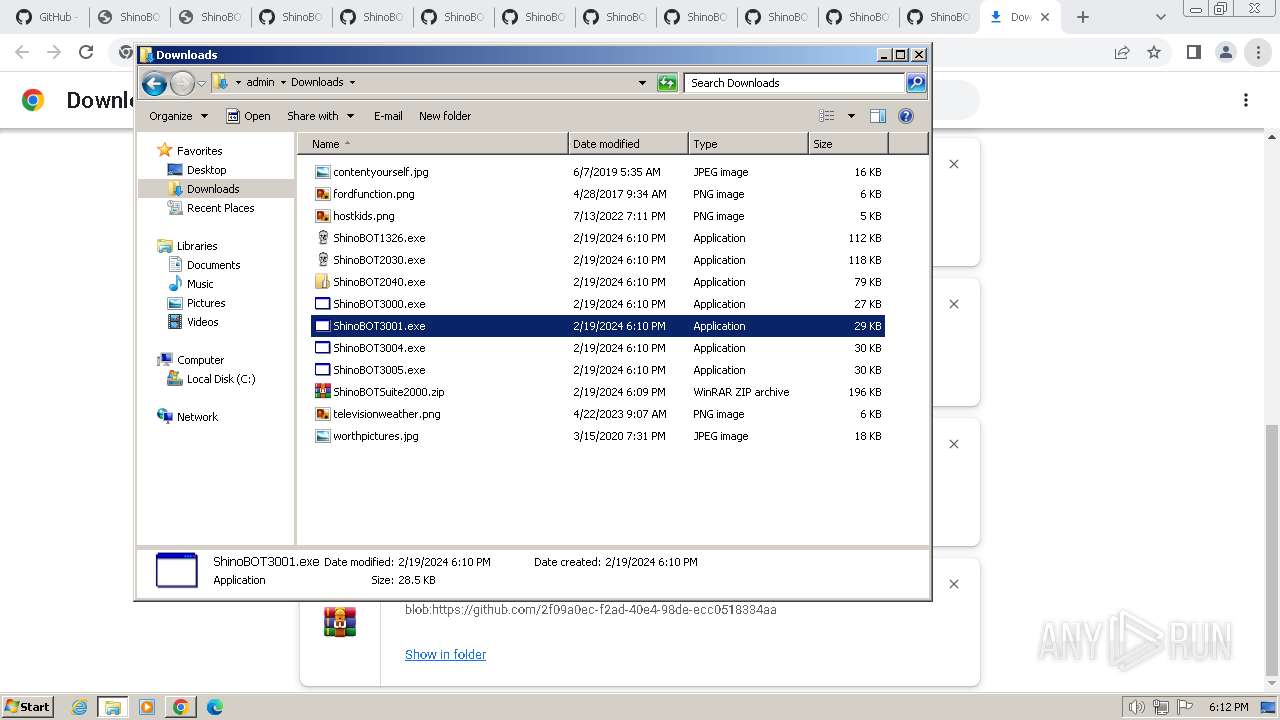Toggle Chrome side panel icon
This screenshot has width=1280, height=720.
click(x=1193, y=52)
